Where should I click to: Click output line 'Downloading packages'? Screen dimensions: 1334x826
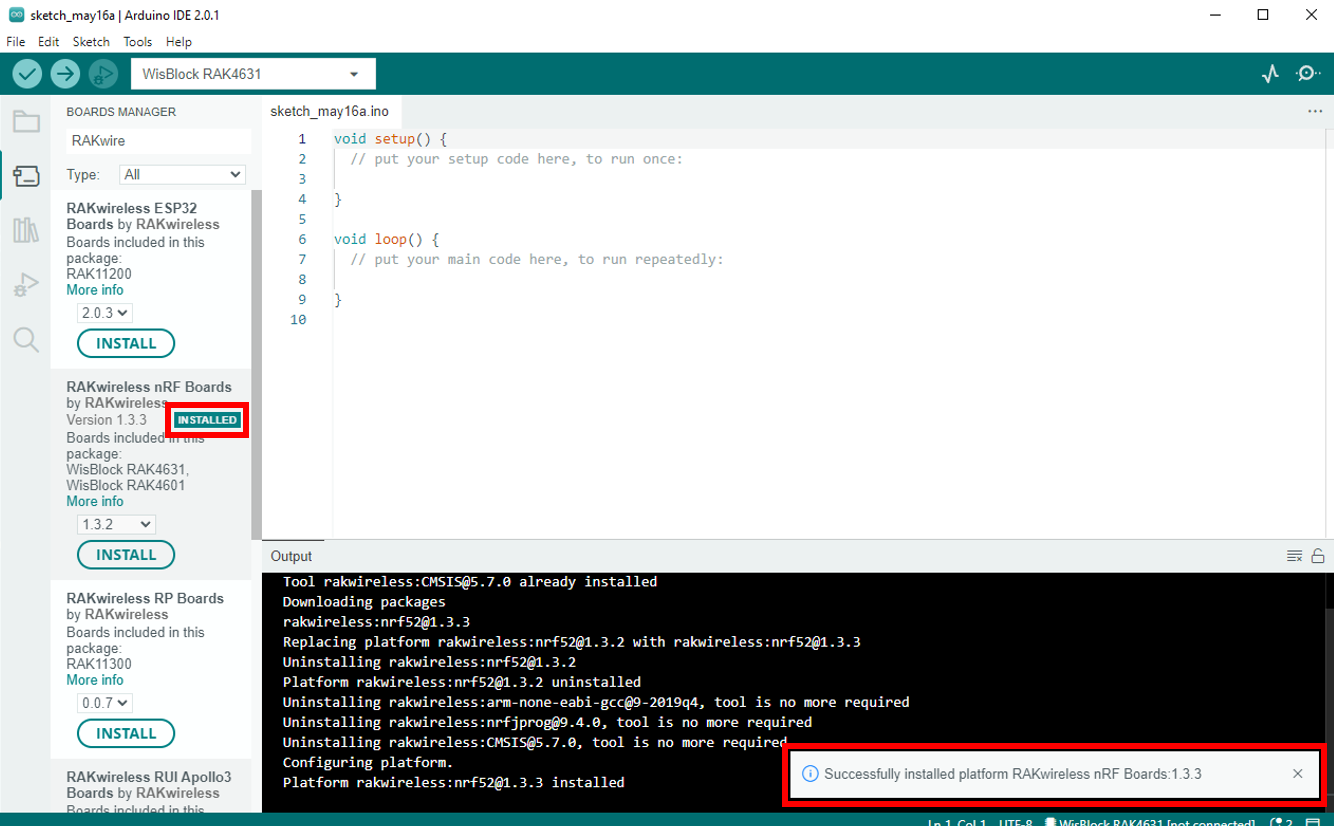click(364, 602)
